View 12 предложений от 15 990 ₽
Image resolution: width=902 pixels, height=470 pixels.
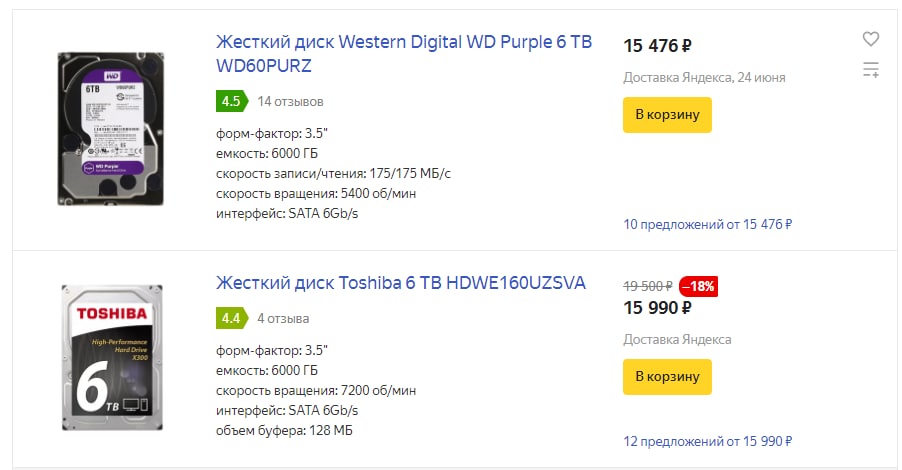708,441
